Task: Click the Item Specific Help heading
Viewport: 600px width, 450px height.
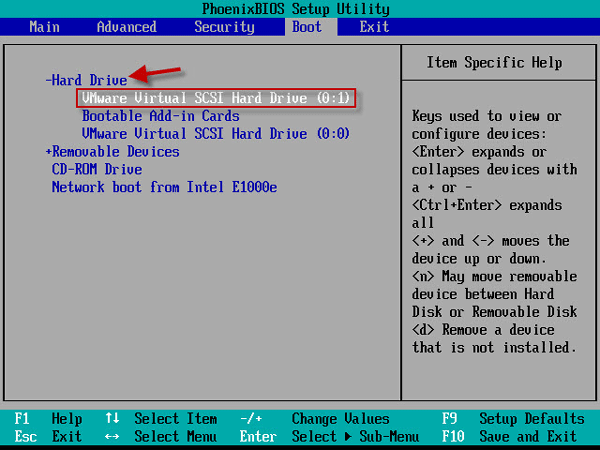Action: [494, 62]
